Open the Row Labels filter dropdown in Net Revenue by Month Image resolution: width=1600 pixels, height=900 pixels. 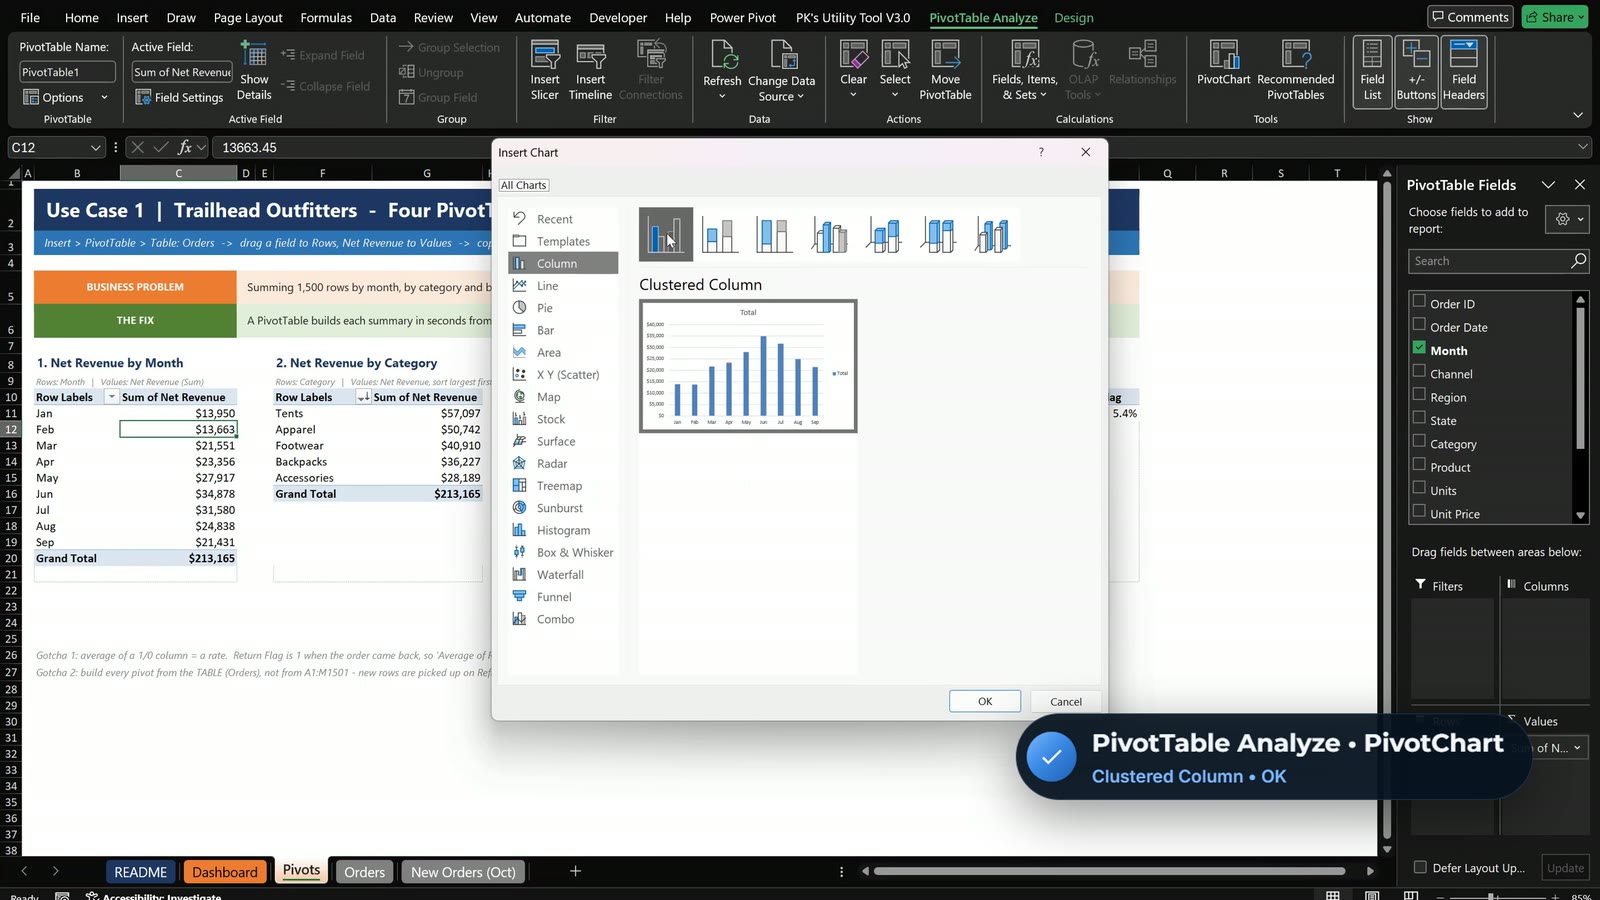[112, 397]
